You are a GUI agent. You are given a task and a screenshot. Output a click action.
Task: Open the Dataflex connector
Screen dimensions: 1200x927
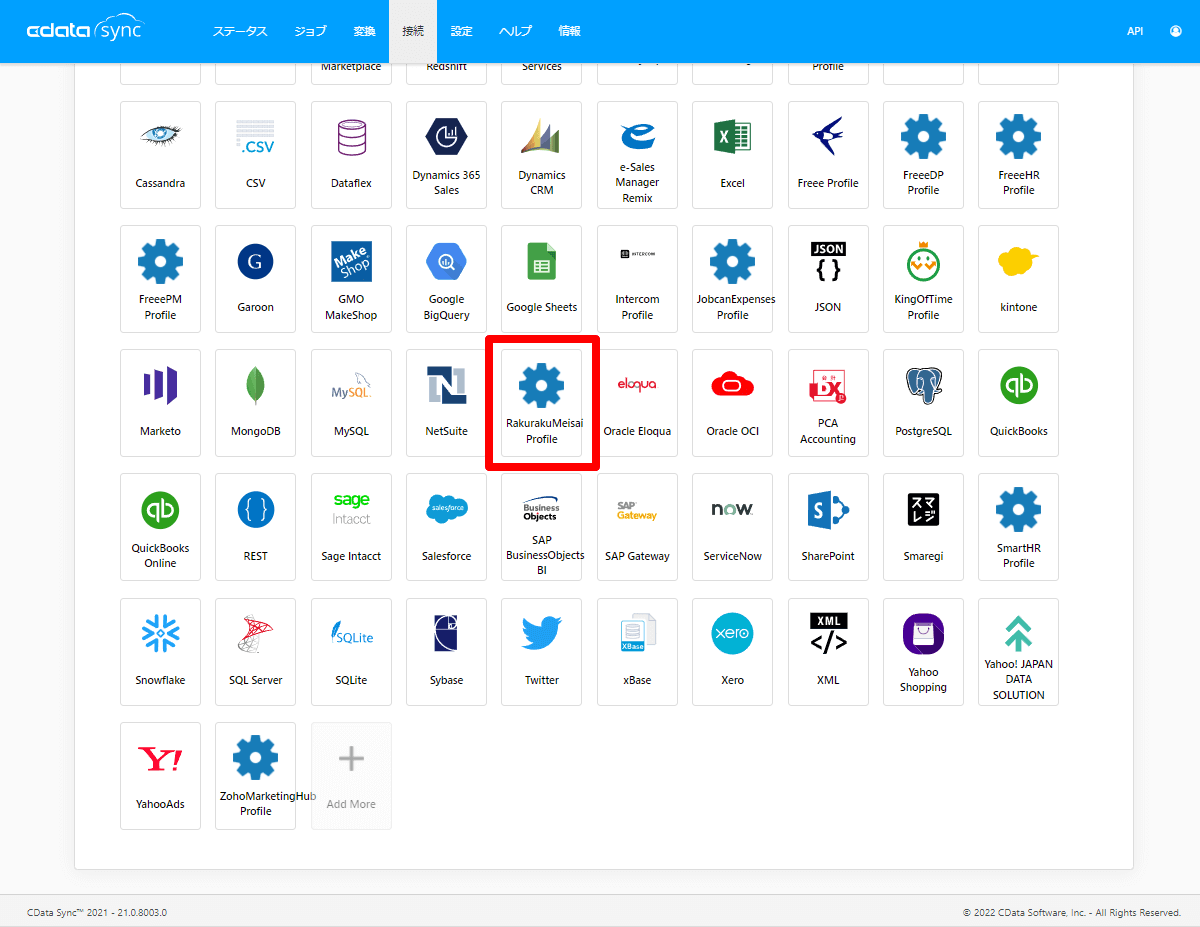(351, 155)
